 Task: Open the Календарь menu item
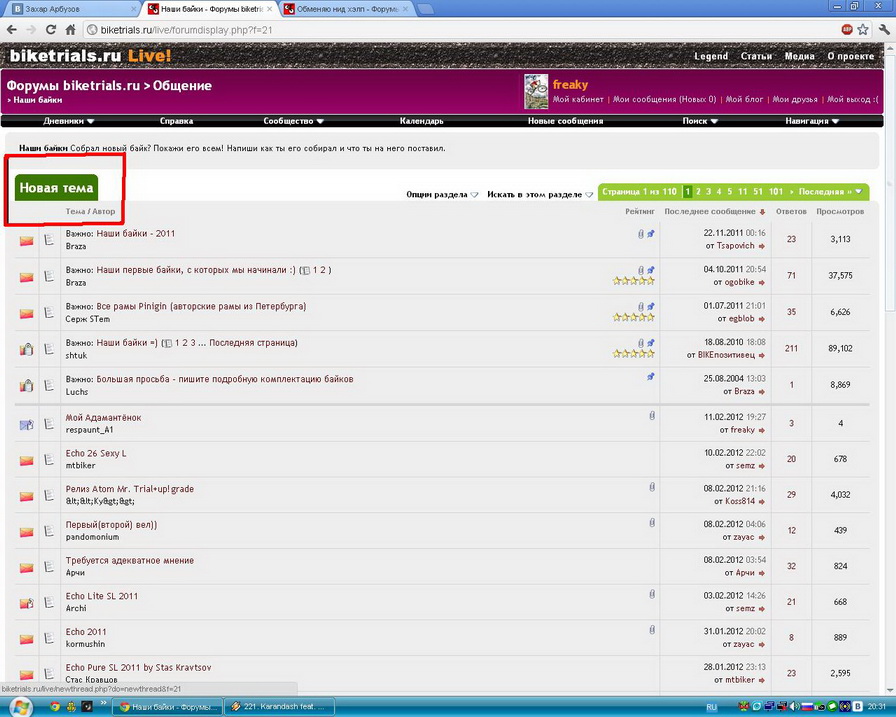point(421,121)
